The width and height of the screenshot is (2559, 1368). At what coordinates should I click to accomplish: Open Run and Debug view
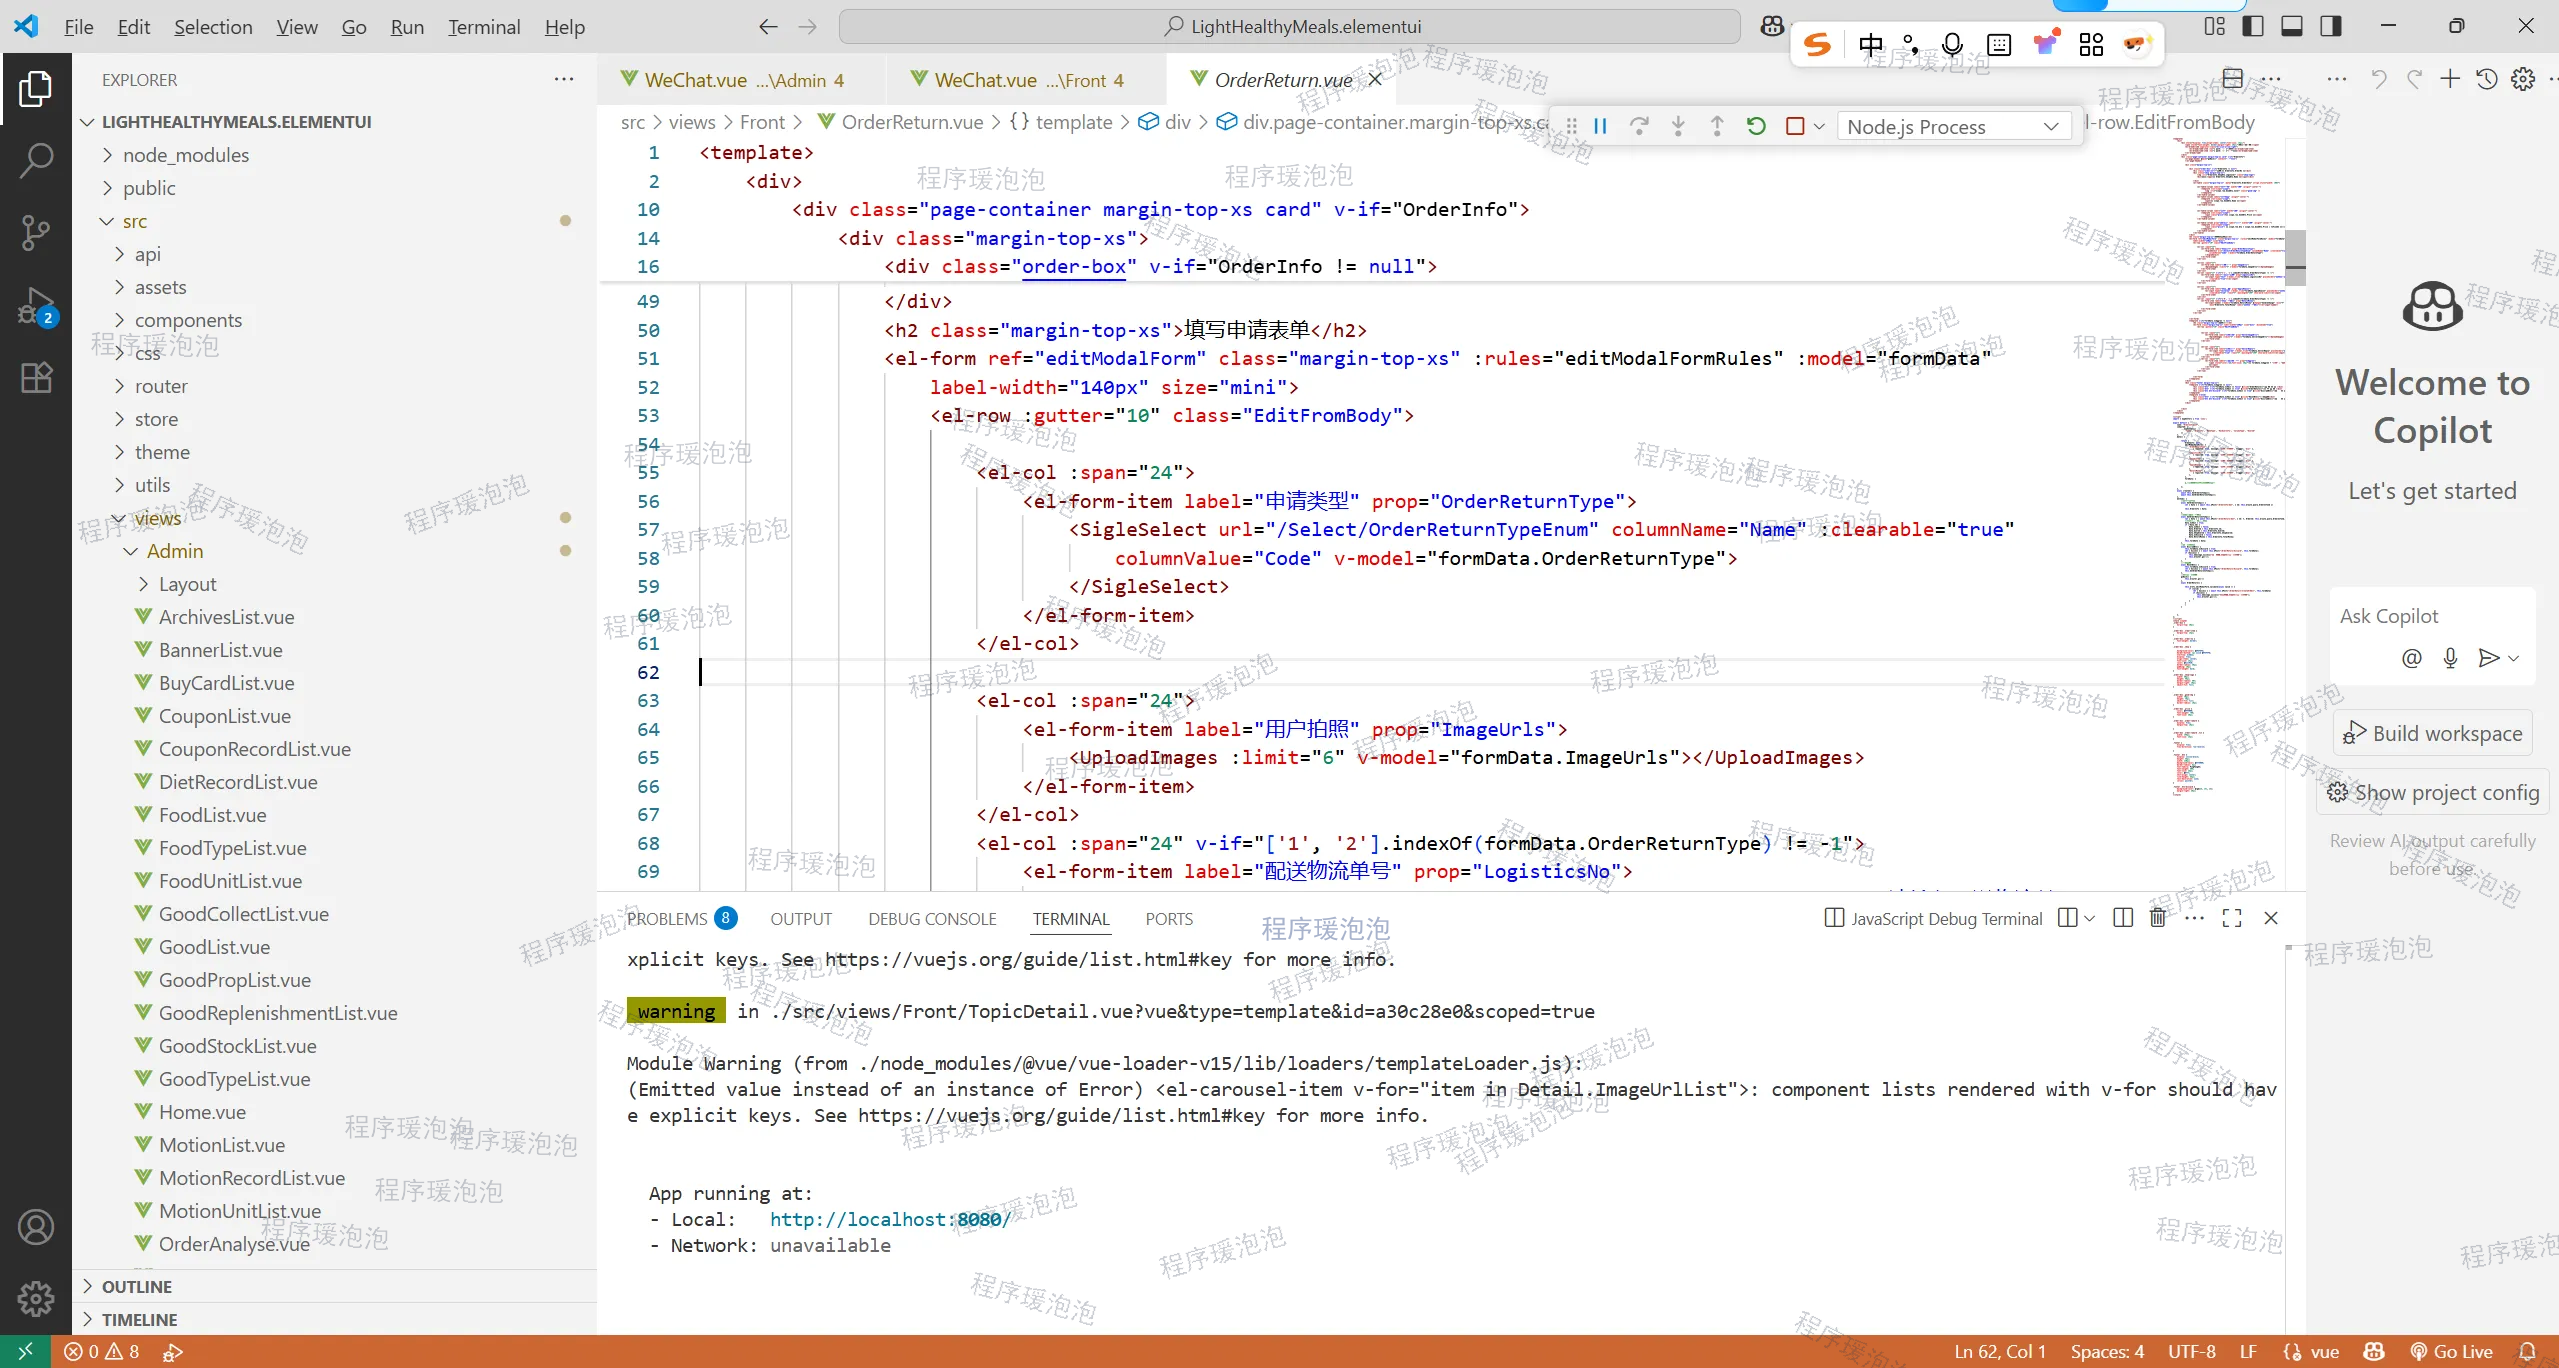click(36, 305)
